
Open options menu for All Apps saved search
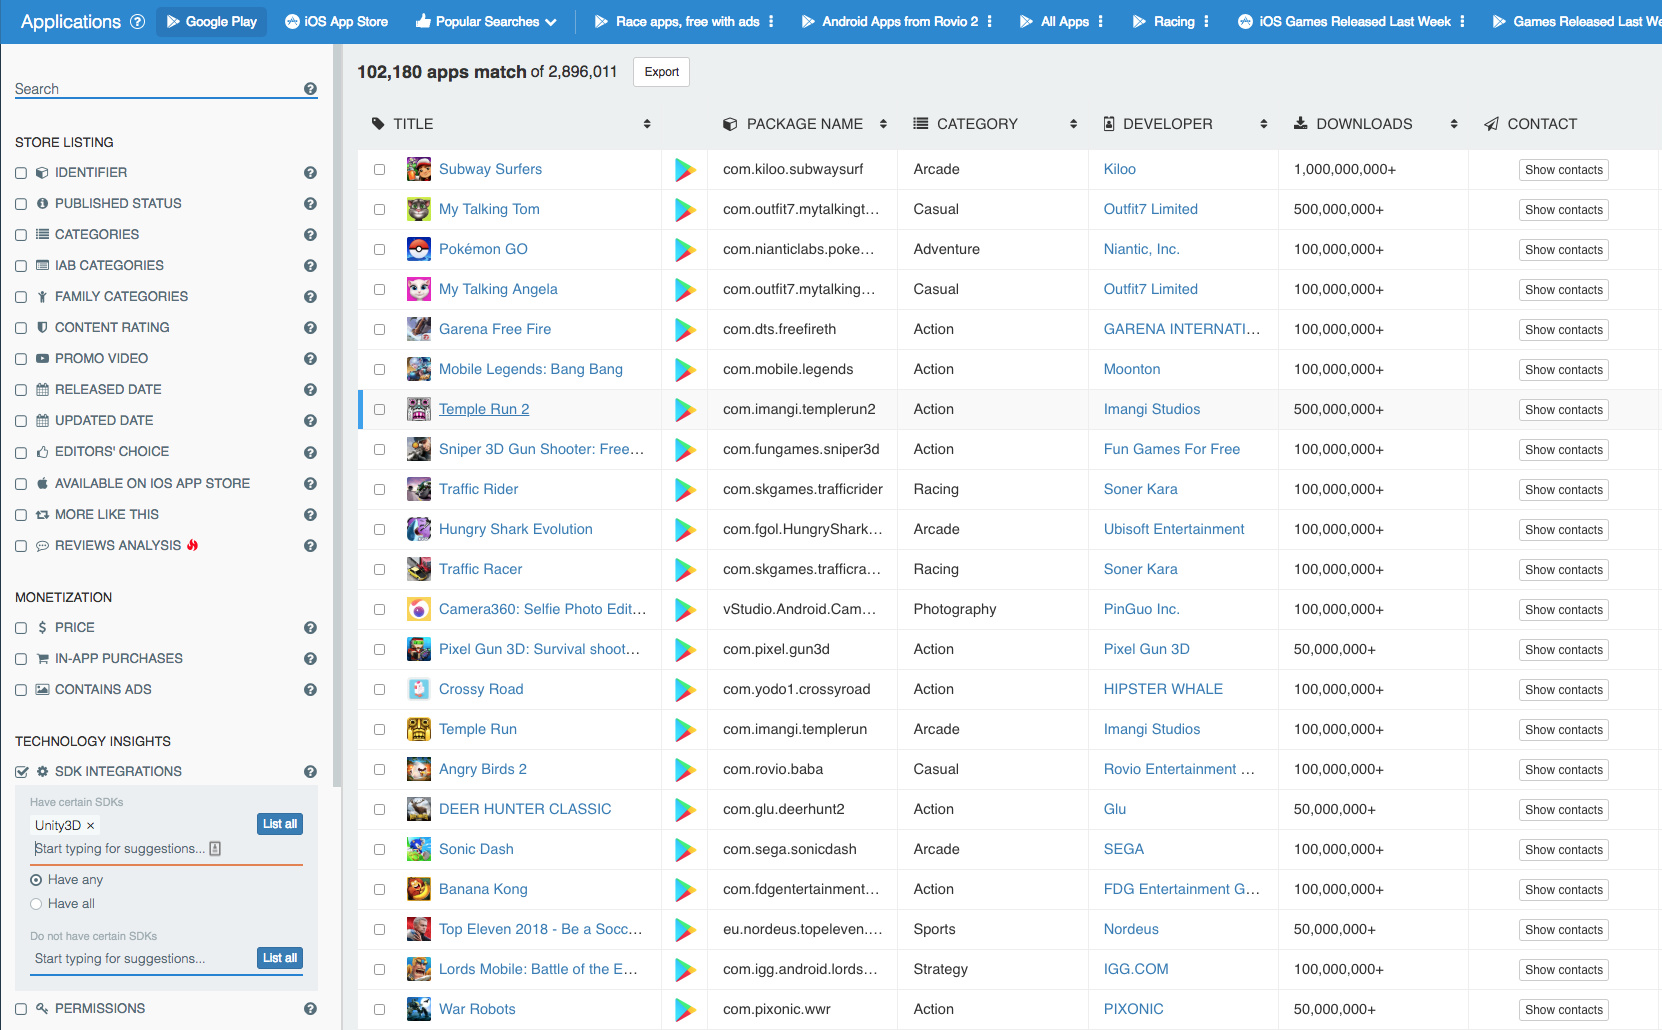click(1101, 21)
